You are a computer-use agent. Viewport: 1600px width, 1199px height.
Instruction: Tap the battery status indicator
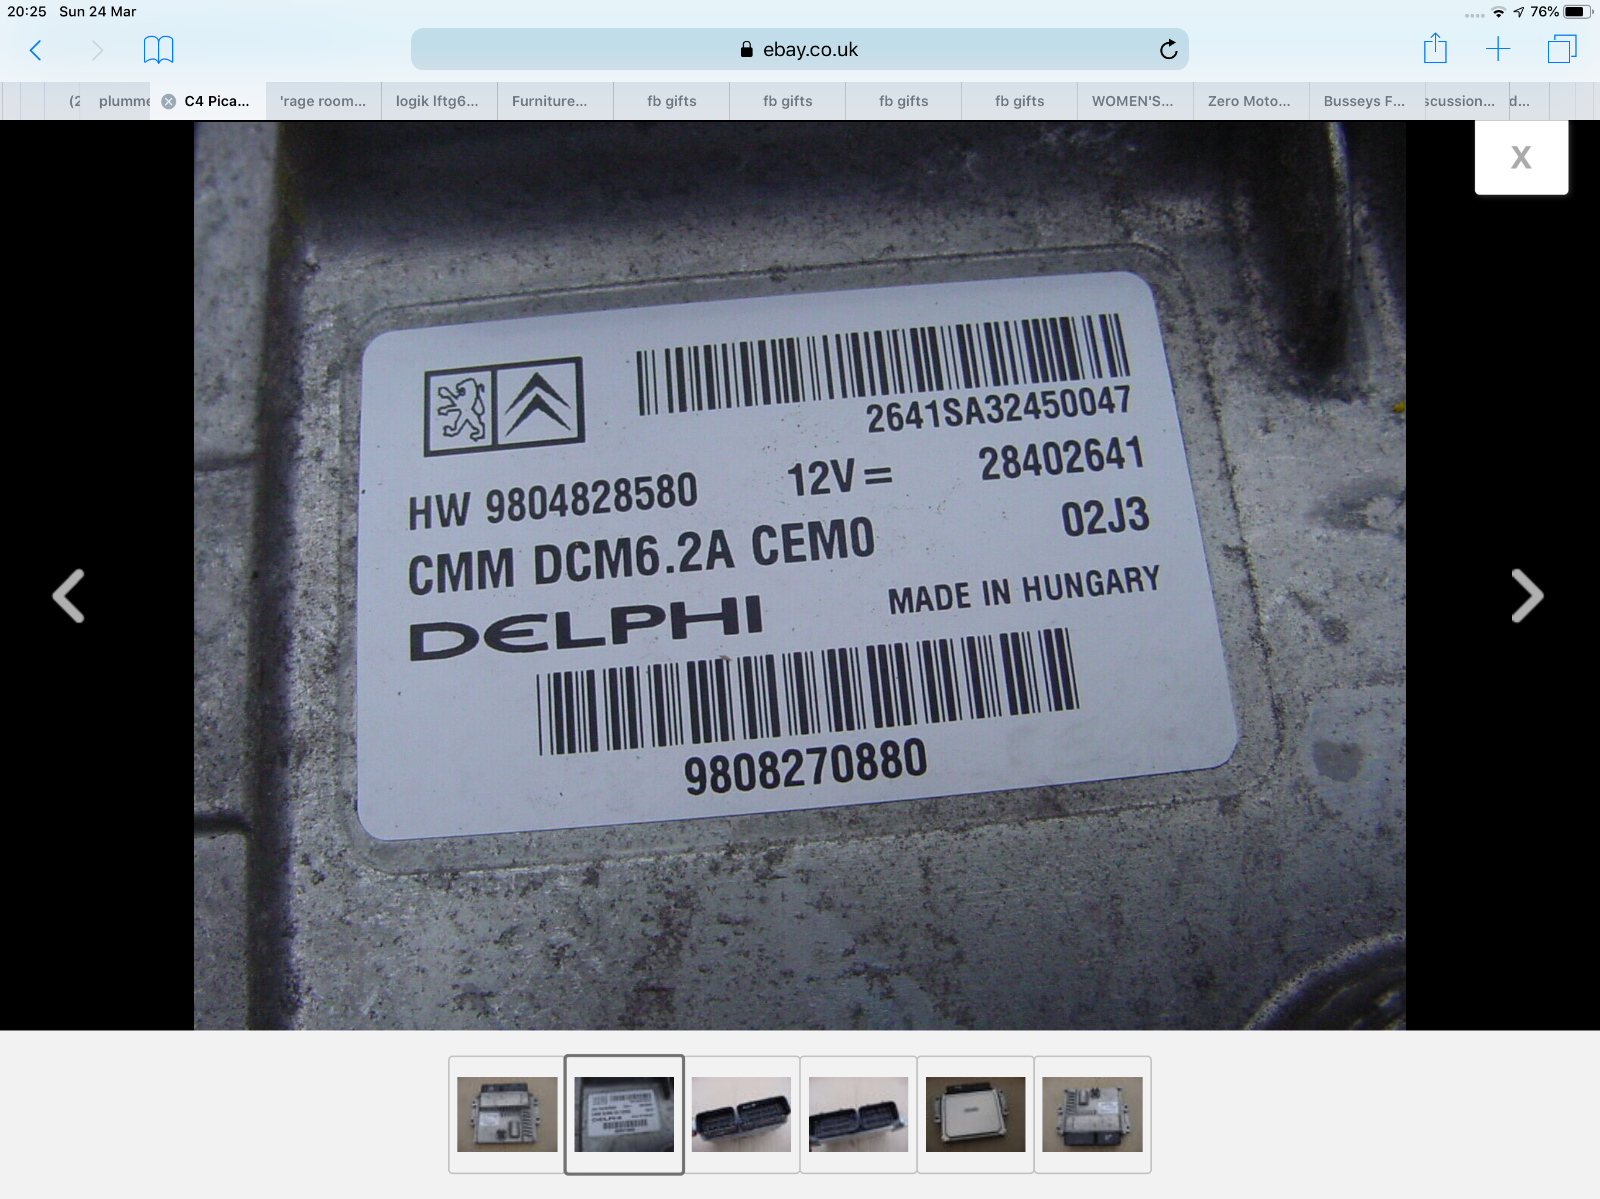[x=1577, y=12]
